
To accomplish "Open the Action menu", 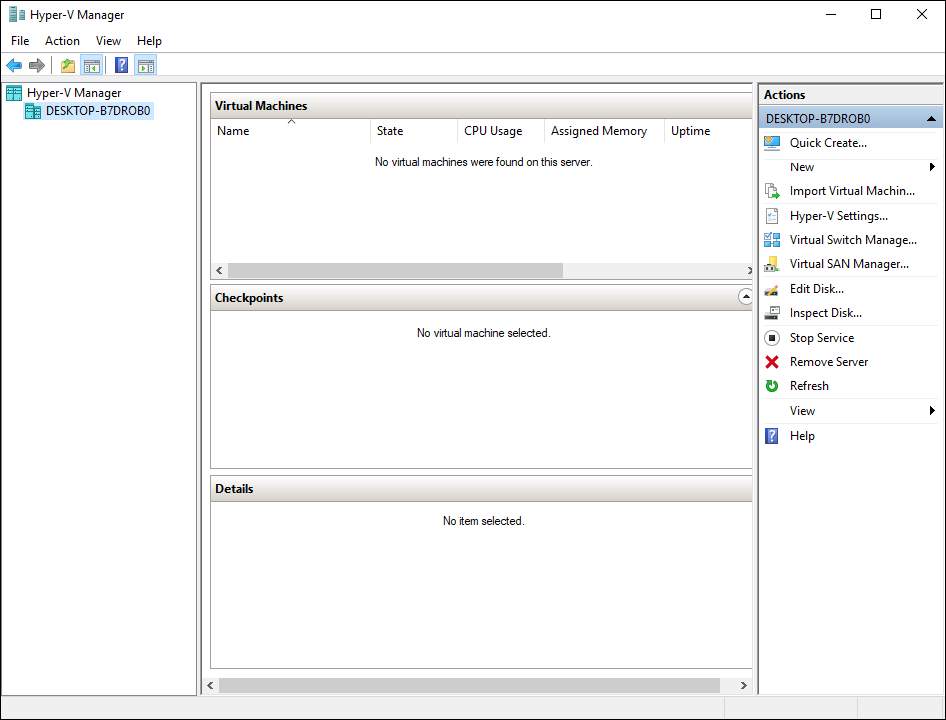I will pyautogui.click(x=62, y=41).
